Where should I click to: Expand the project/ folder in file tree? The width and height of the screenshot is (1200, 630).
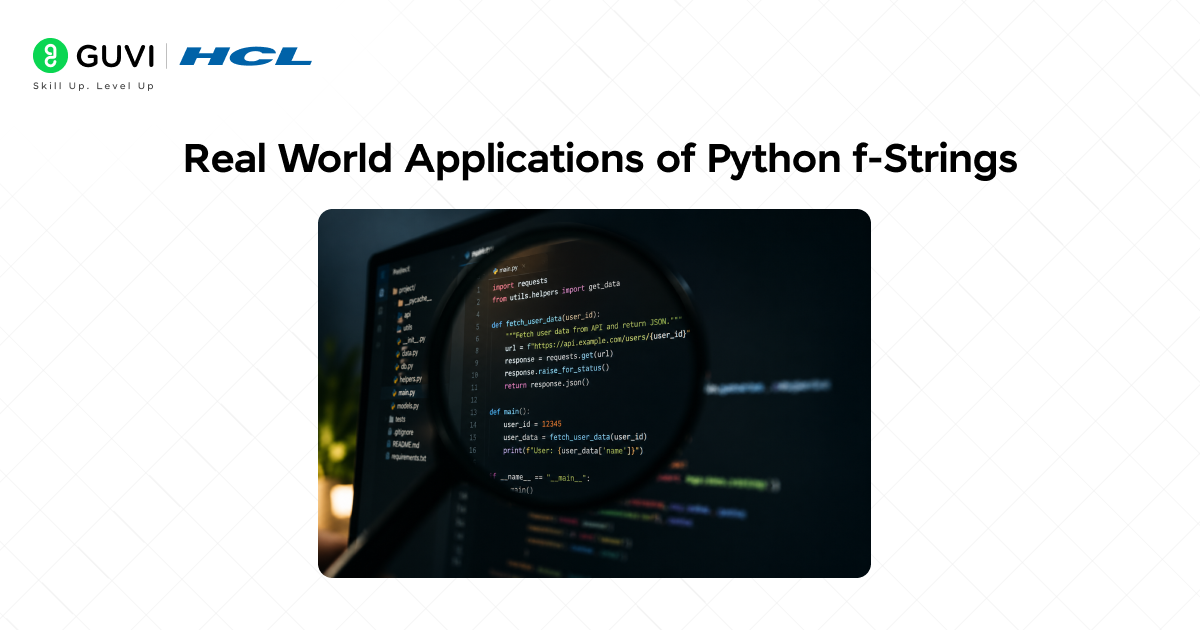coord(405,290)
